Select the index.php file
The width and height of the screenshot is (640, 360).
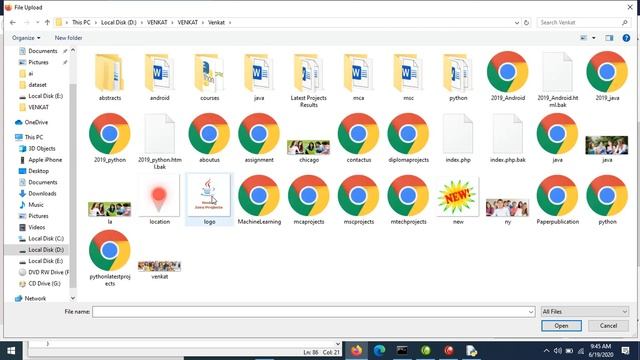click(458, 138)
